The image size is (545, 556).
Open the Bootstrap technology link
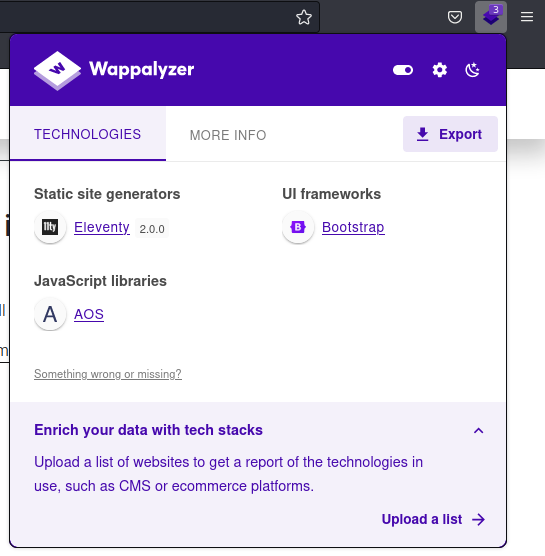coord(353,227)
